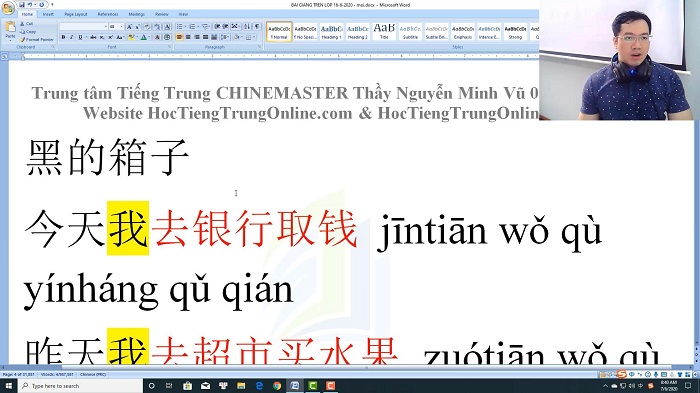Screen dimensions: 700x393
Task: Toggle Bold formatting
Action: point(63,37)
